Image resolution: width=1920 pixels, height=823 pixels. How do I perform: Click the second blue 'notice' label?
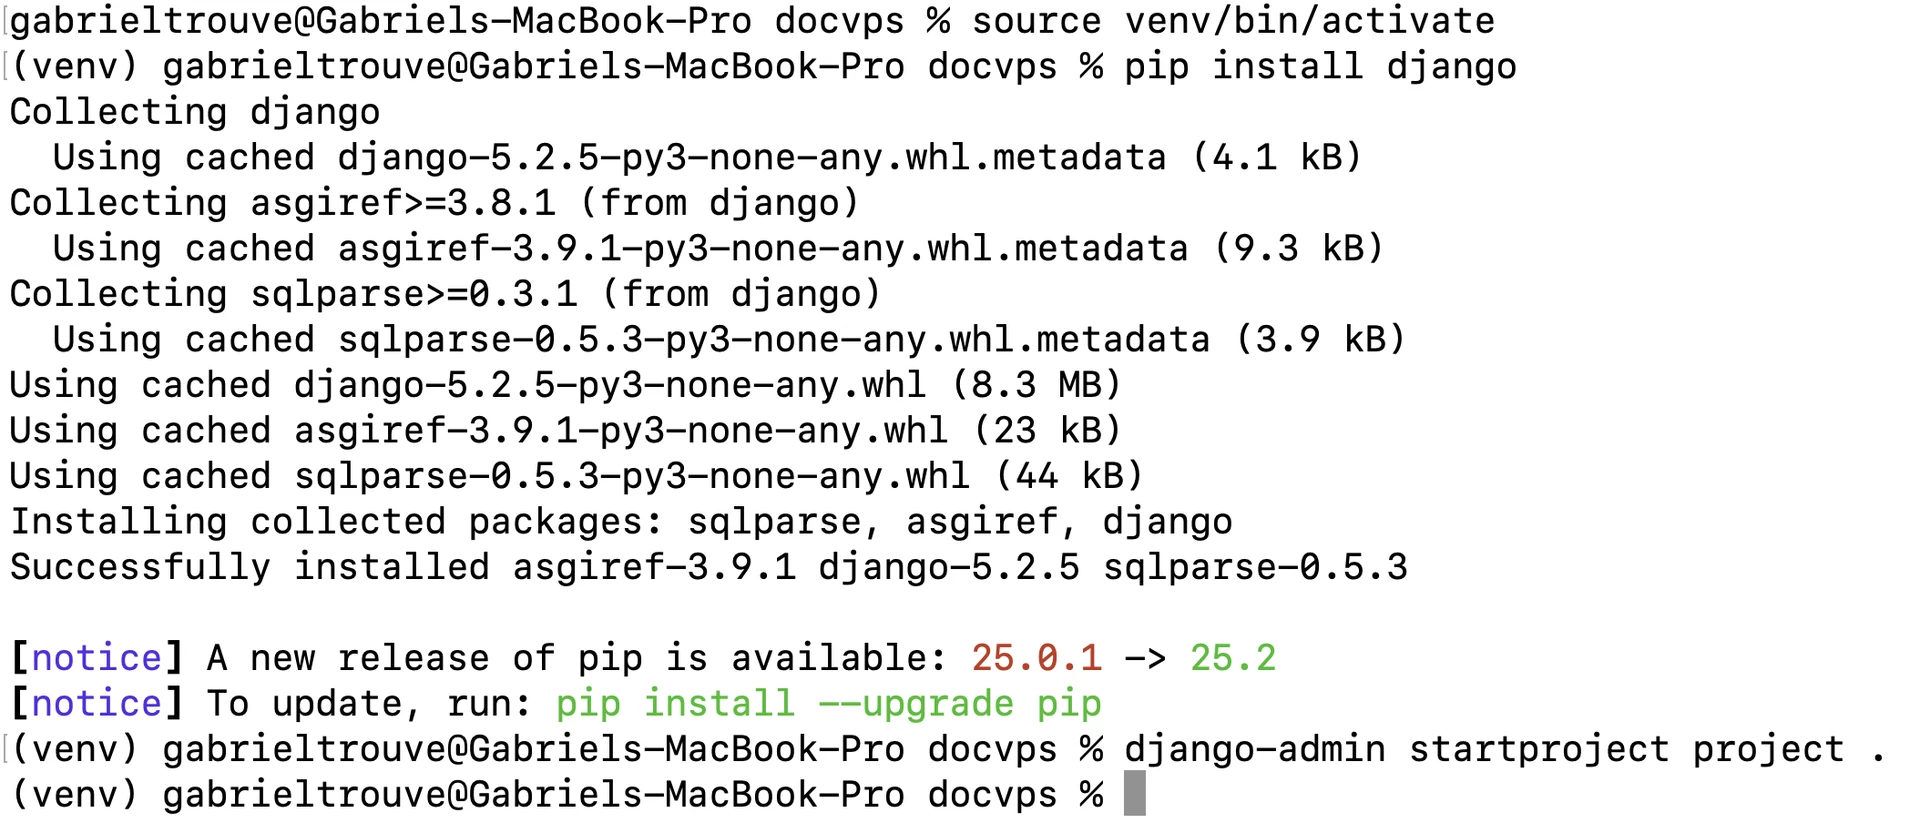pos(96,704)
